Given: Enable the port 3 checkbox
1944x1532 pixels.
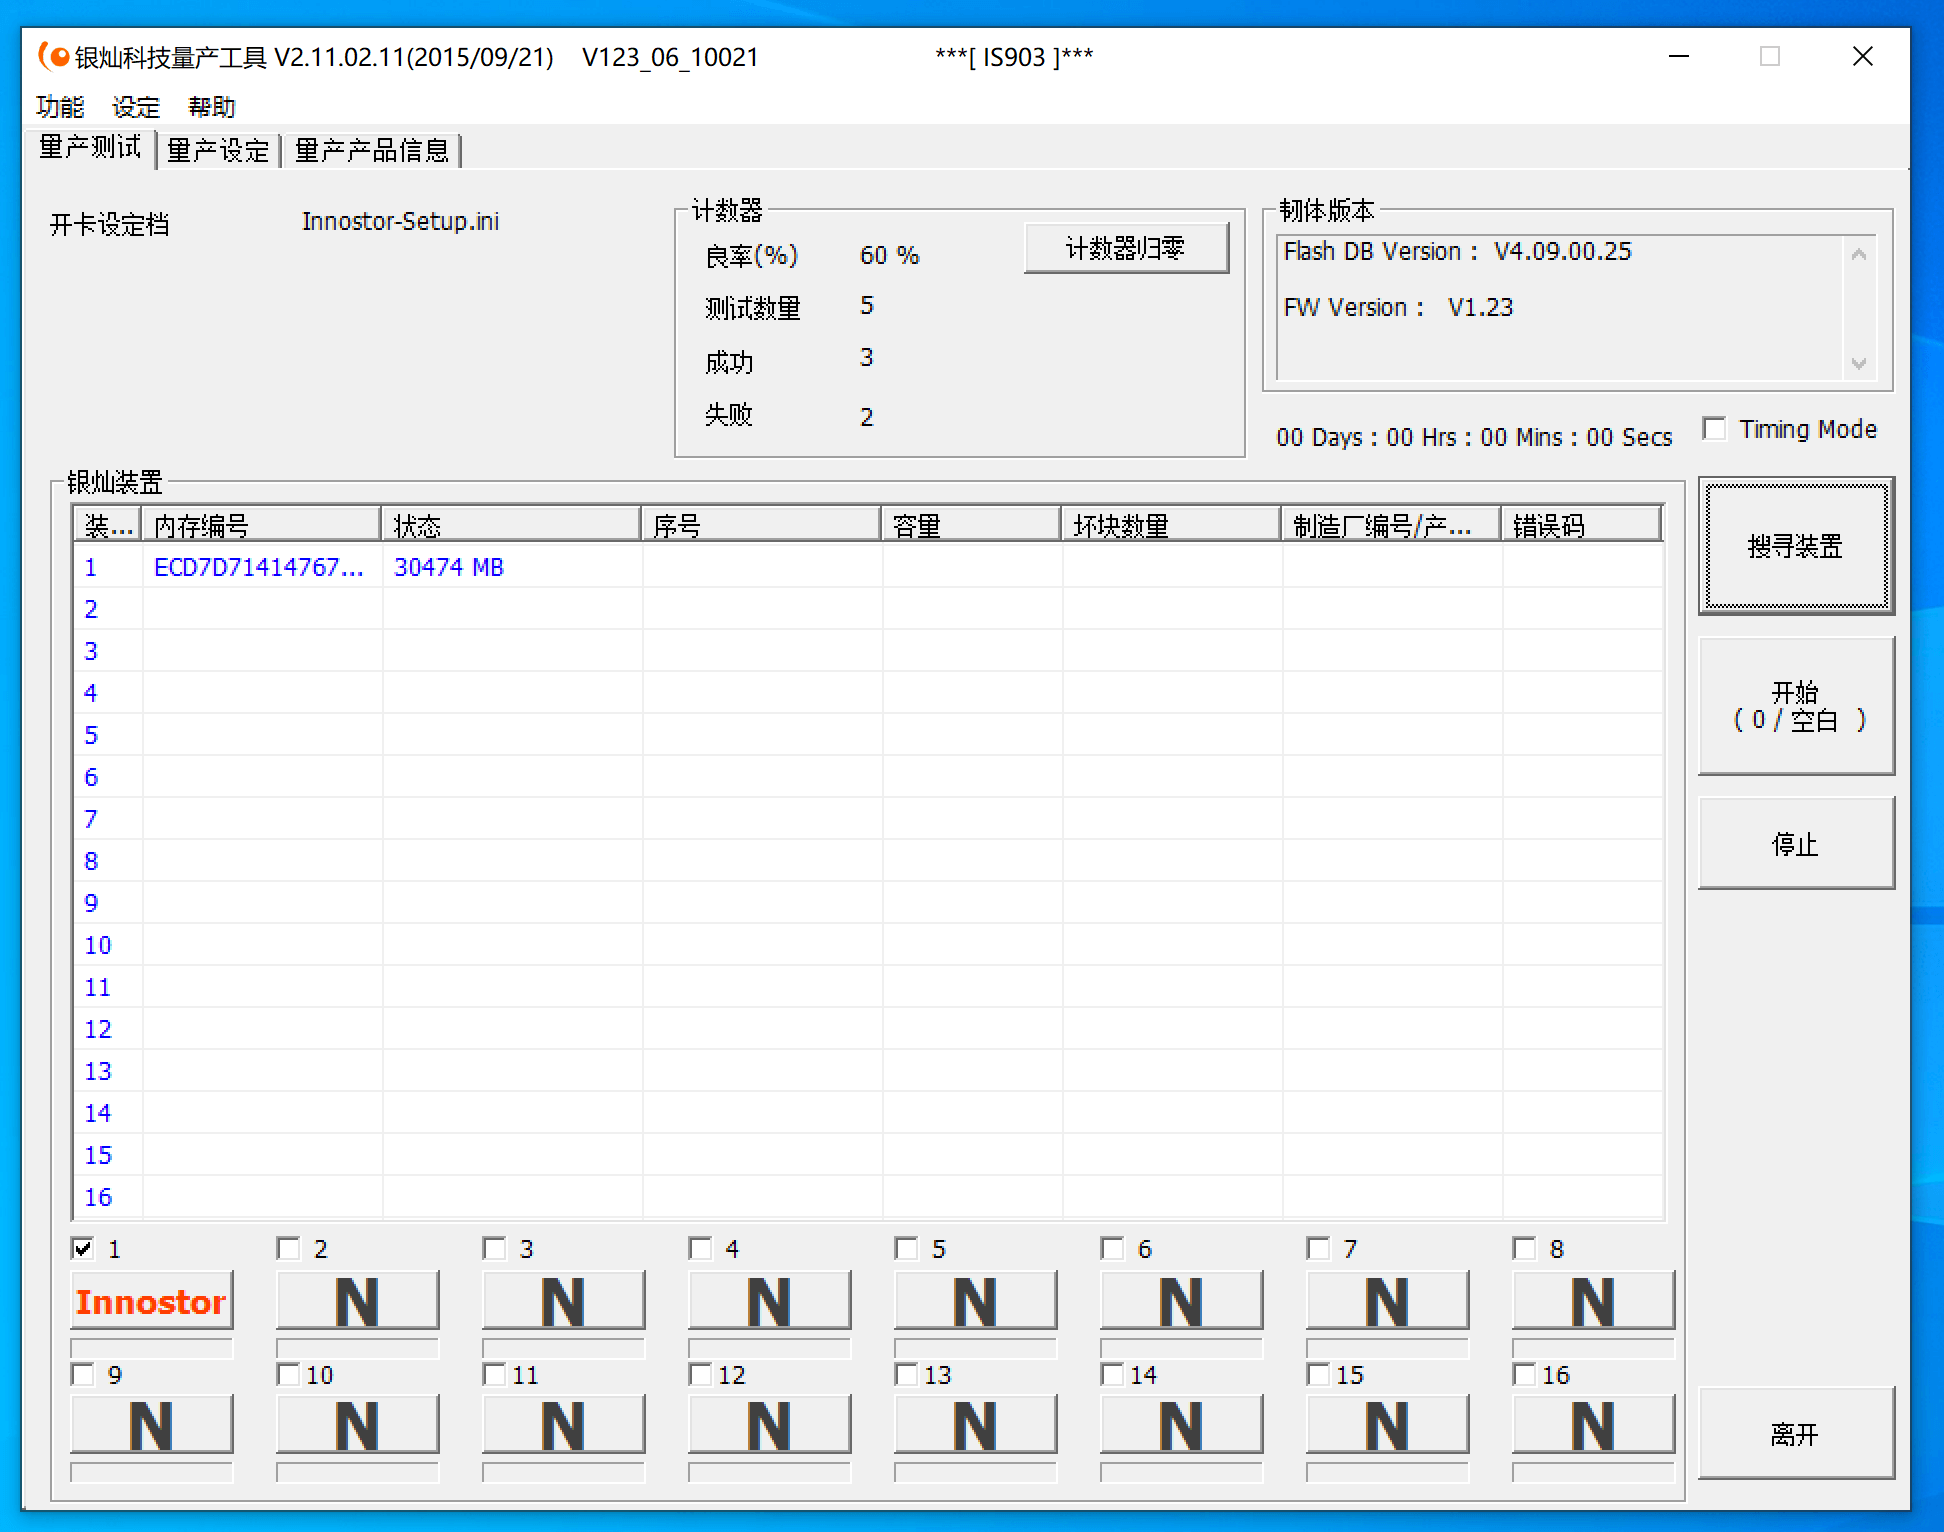Looking at the screenshot, I should (x=495, y=1248).
